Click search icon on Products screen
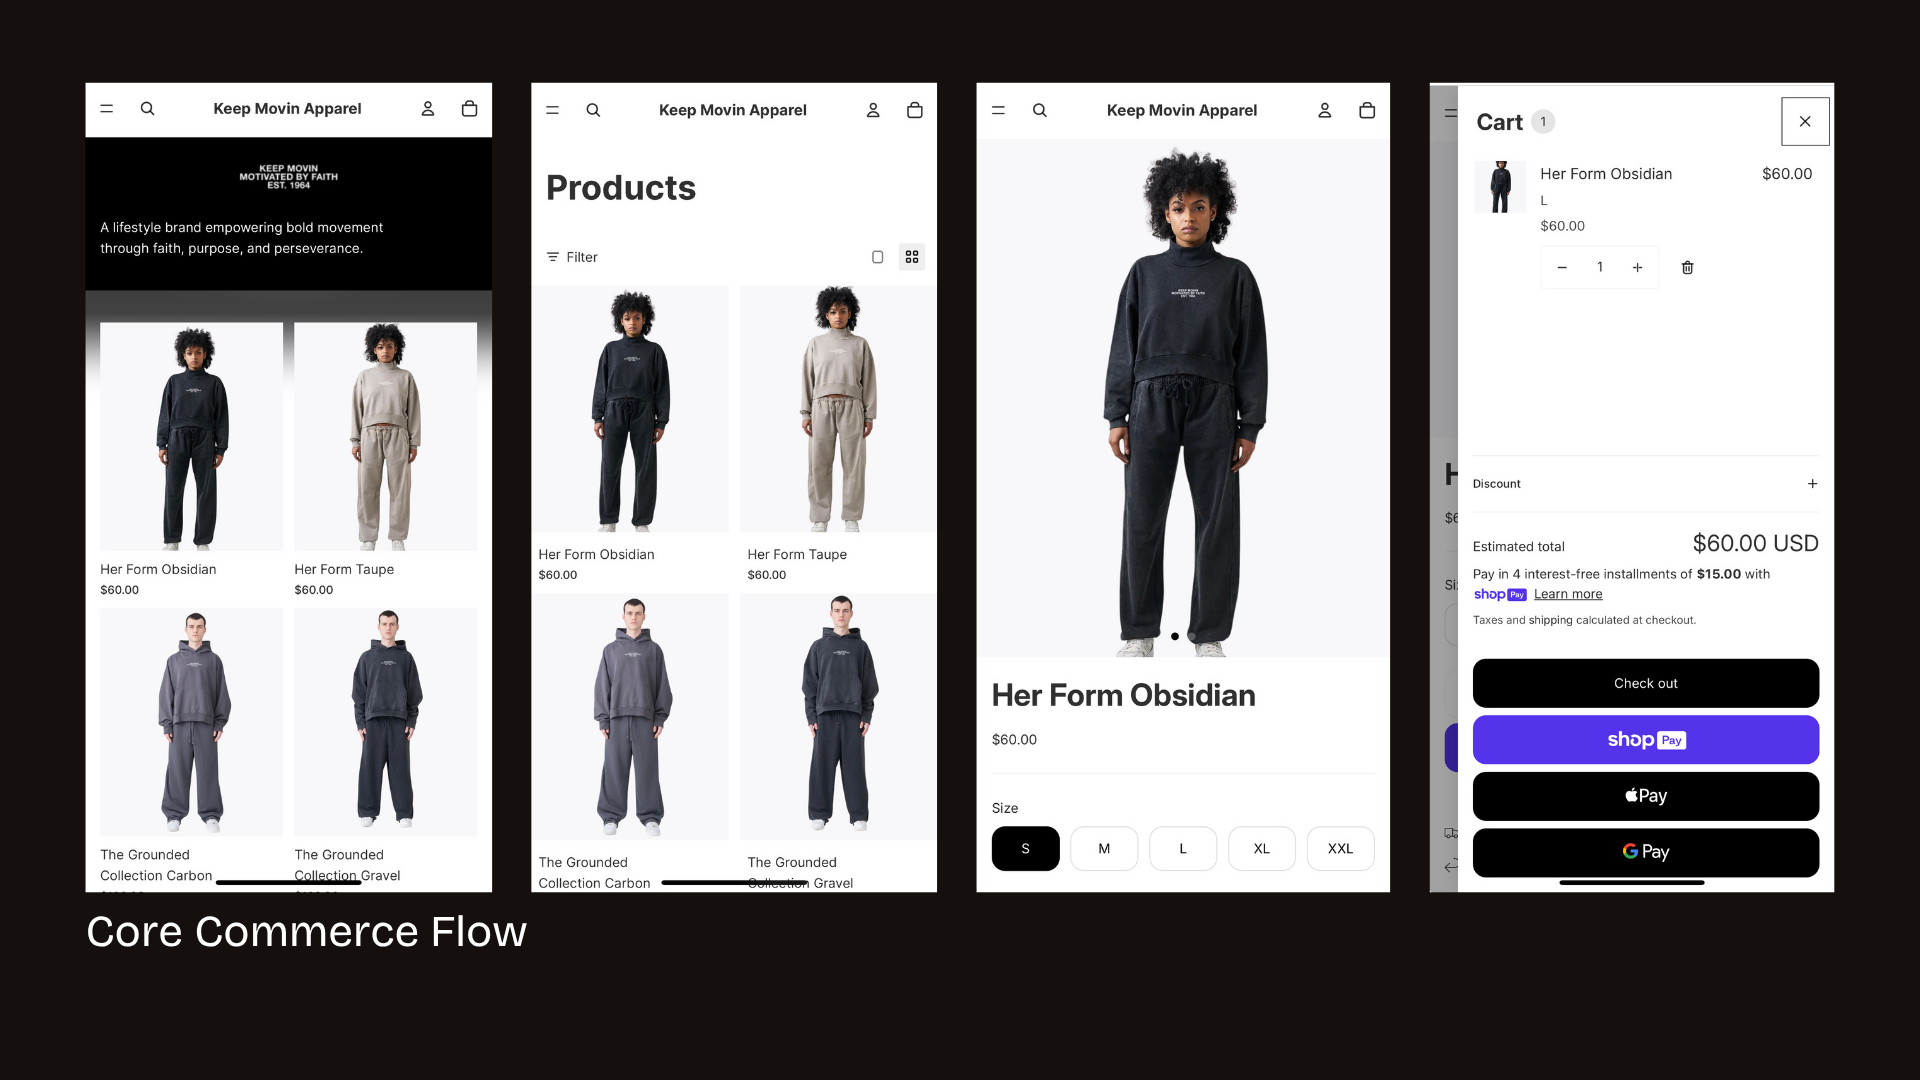This screenshot has height=1080, width=1920. point(593,110)
